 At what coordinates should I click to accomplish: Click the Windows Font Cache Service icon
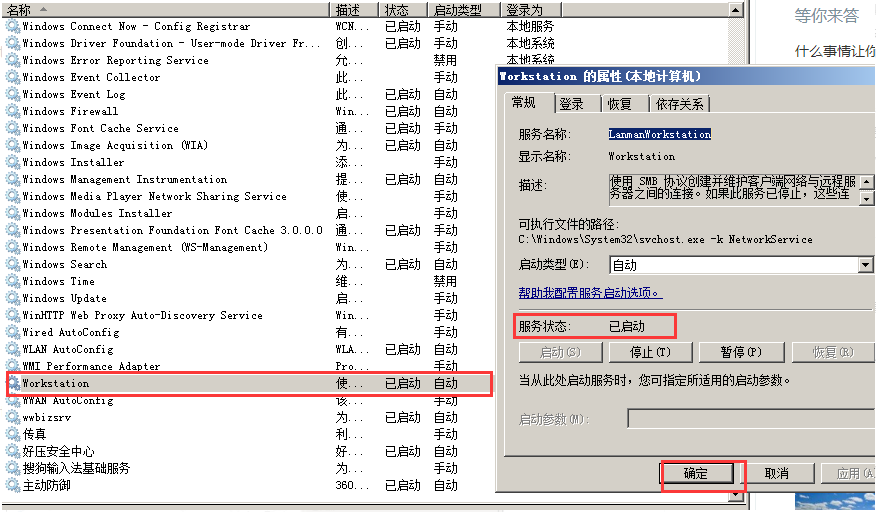tap(12, 129)
